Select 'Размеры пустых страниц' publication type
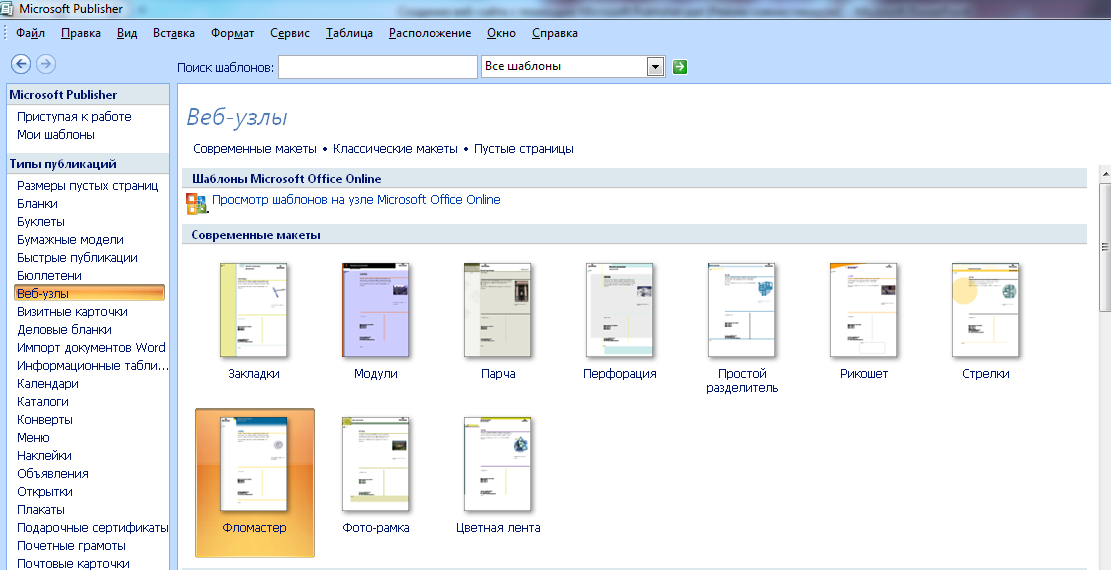The image size is (1111, 570). pyautogui.click(x=88, y=186)
